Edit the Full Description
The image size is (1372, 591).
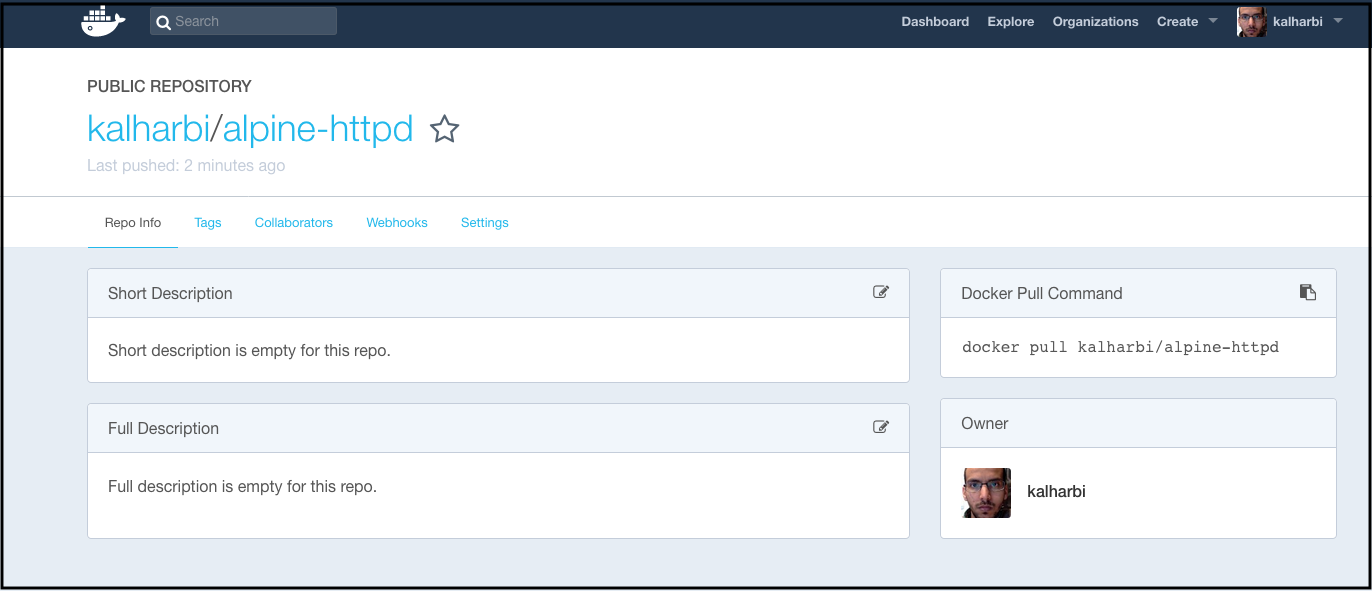(881, 427)
